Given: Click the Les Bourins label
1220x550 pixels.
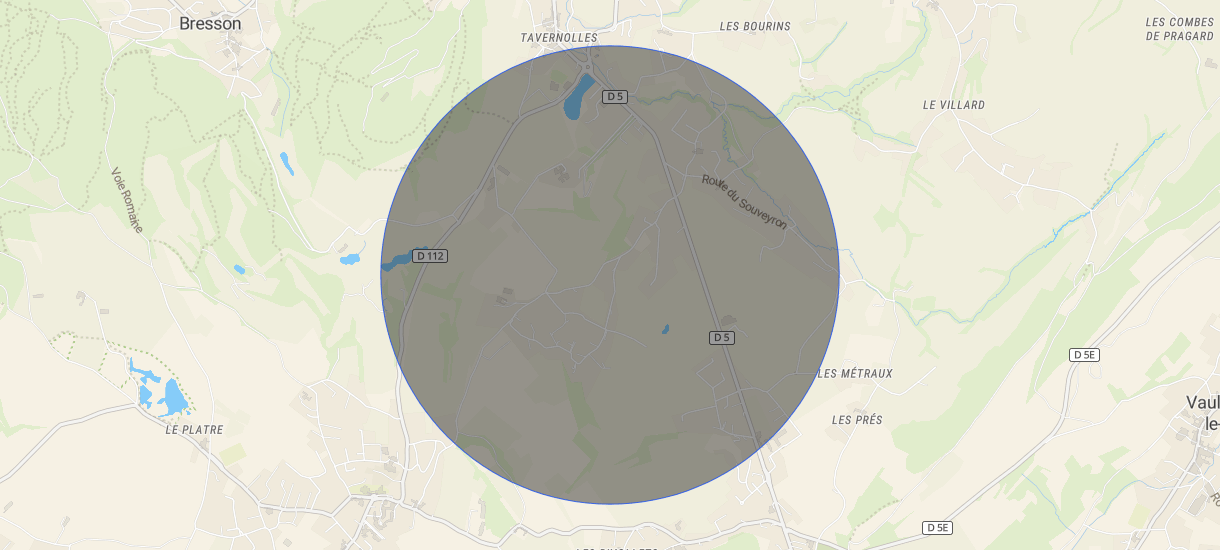Looking at the screenshot, I should tap(755, 26).
